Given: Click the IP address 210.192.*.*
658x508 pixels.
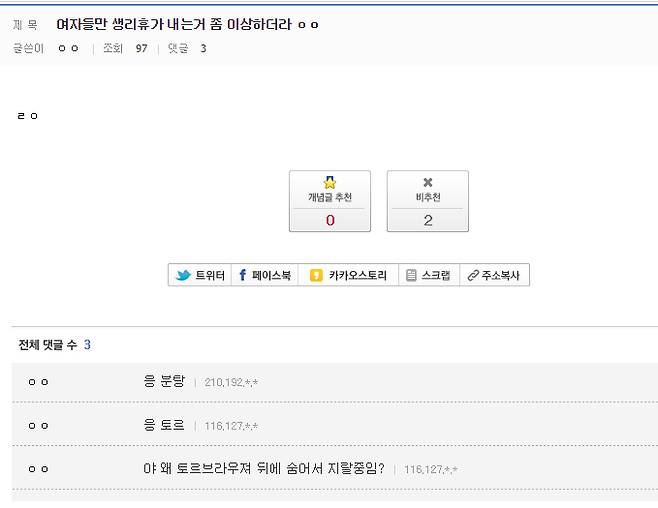Looking at the screenshot, I should click(x=231, y=382).
